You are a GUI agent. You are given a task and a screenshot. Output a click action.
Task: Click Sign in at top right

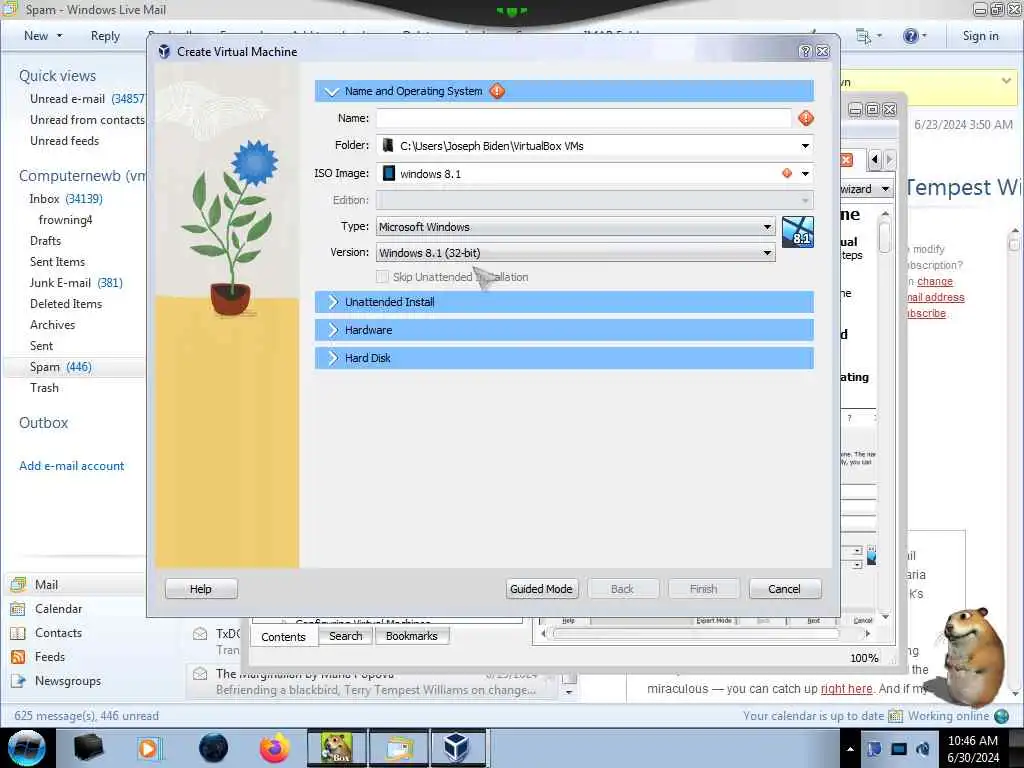pos(980,36)
